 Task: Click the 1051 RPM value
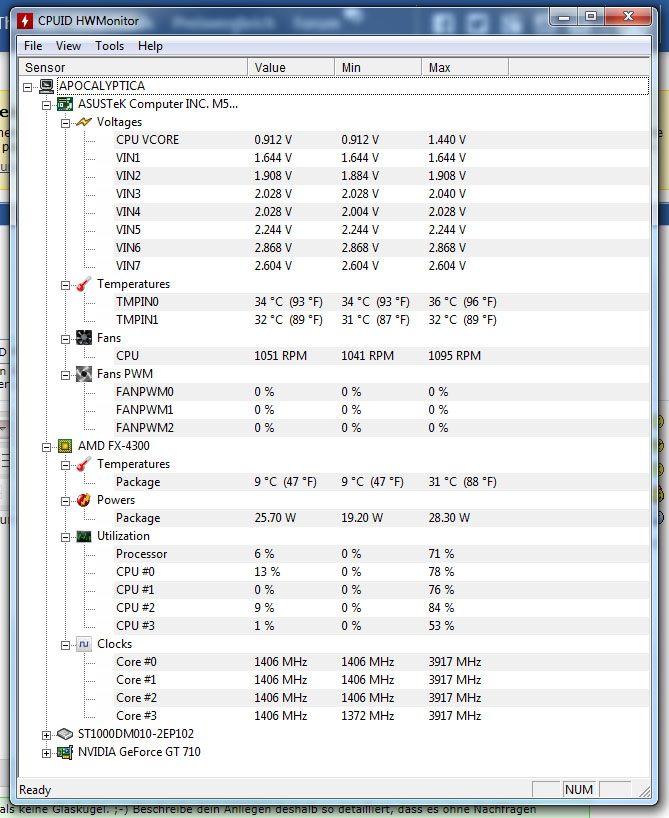click(x=281, y=356)
